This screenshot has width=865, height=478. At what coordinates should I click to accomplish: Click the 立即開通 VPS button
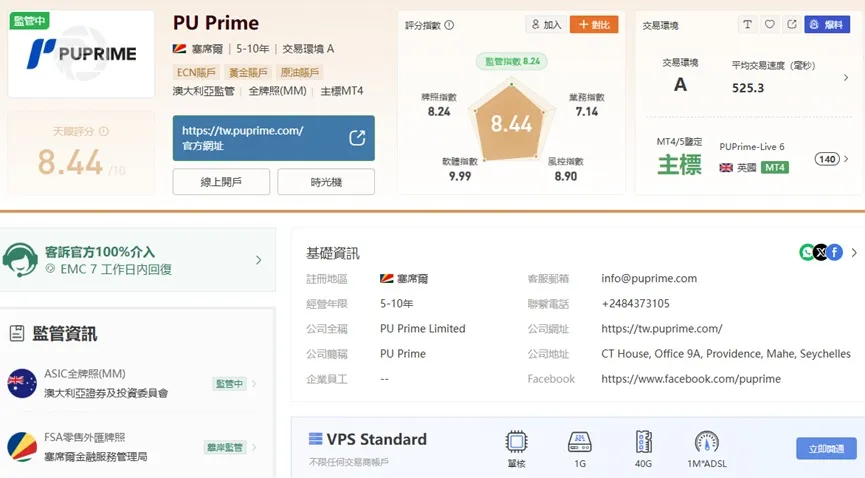coord(826,449)
